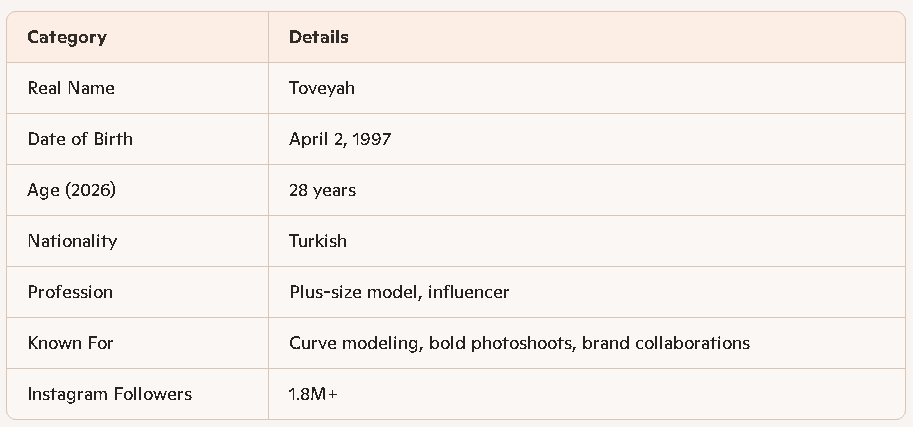Image resolution: width=913 pixels, height=427 pixels.
Task: Click the "28 years" value
Action: (322, 190)
